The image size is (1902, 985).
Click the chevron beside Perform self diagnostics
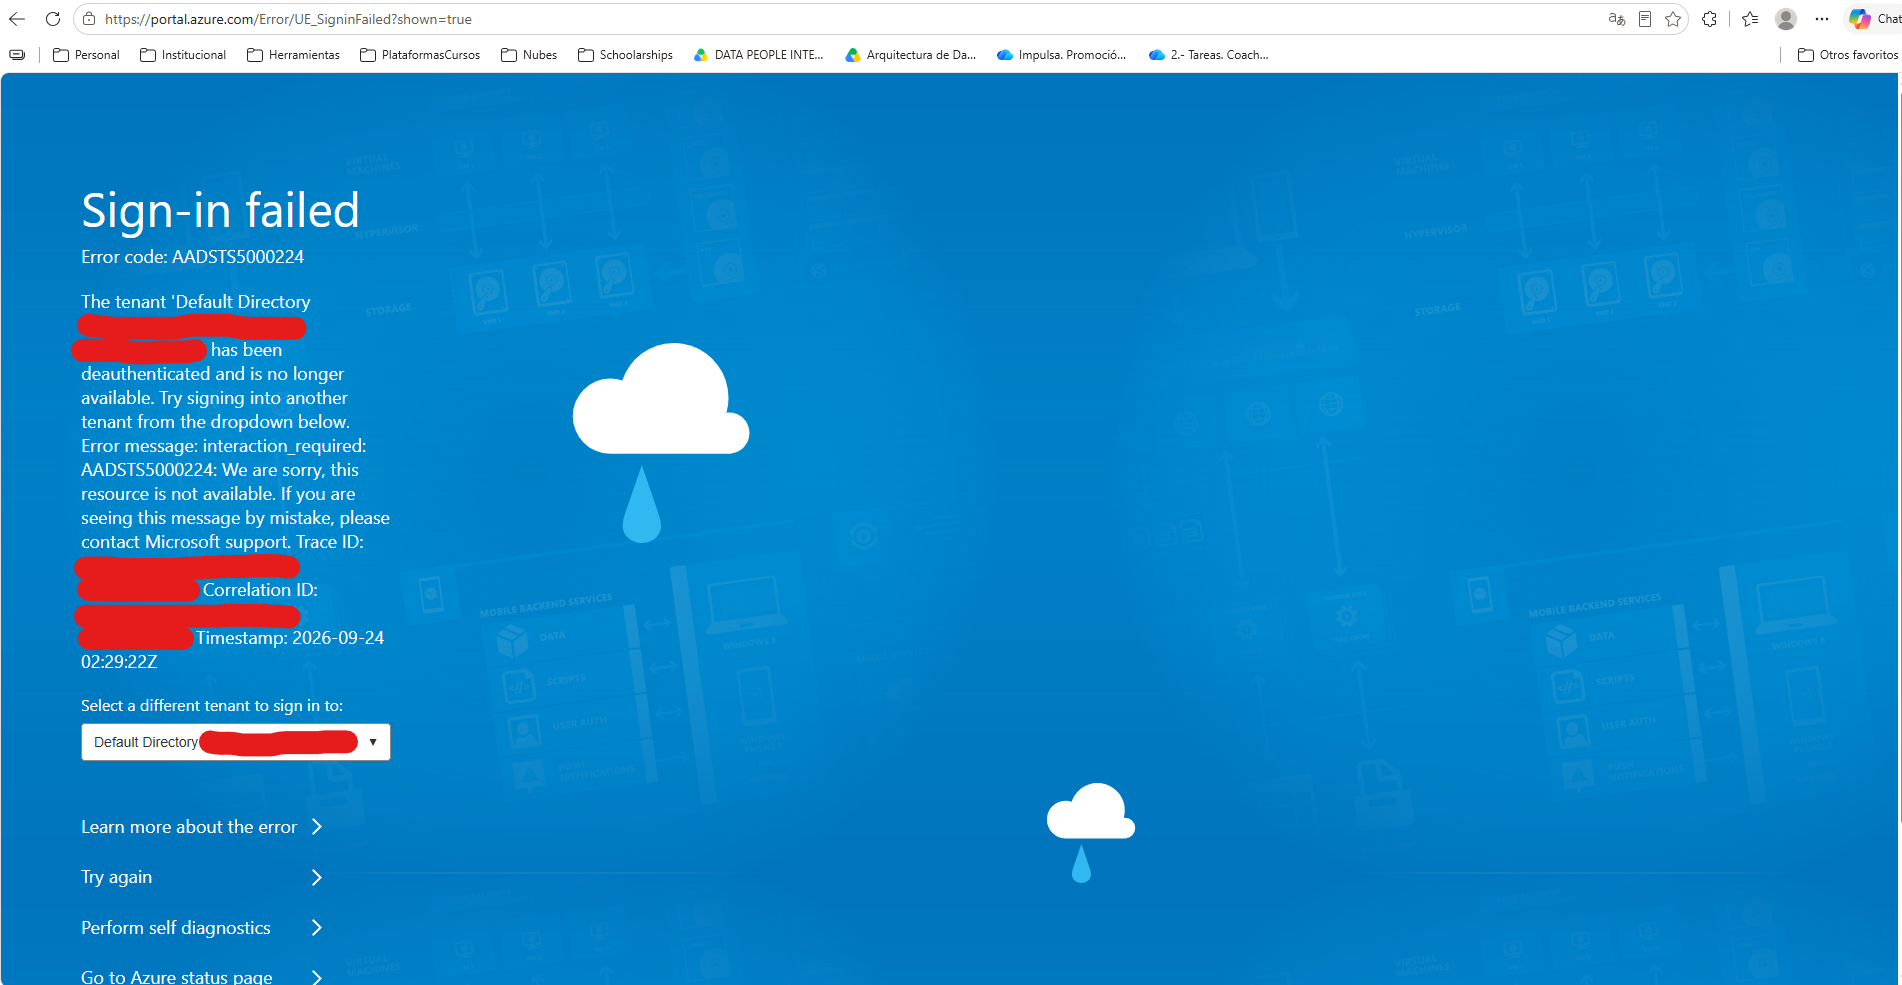point(316,928)
